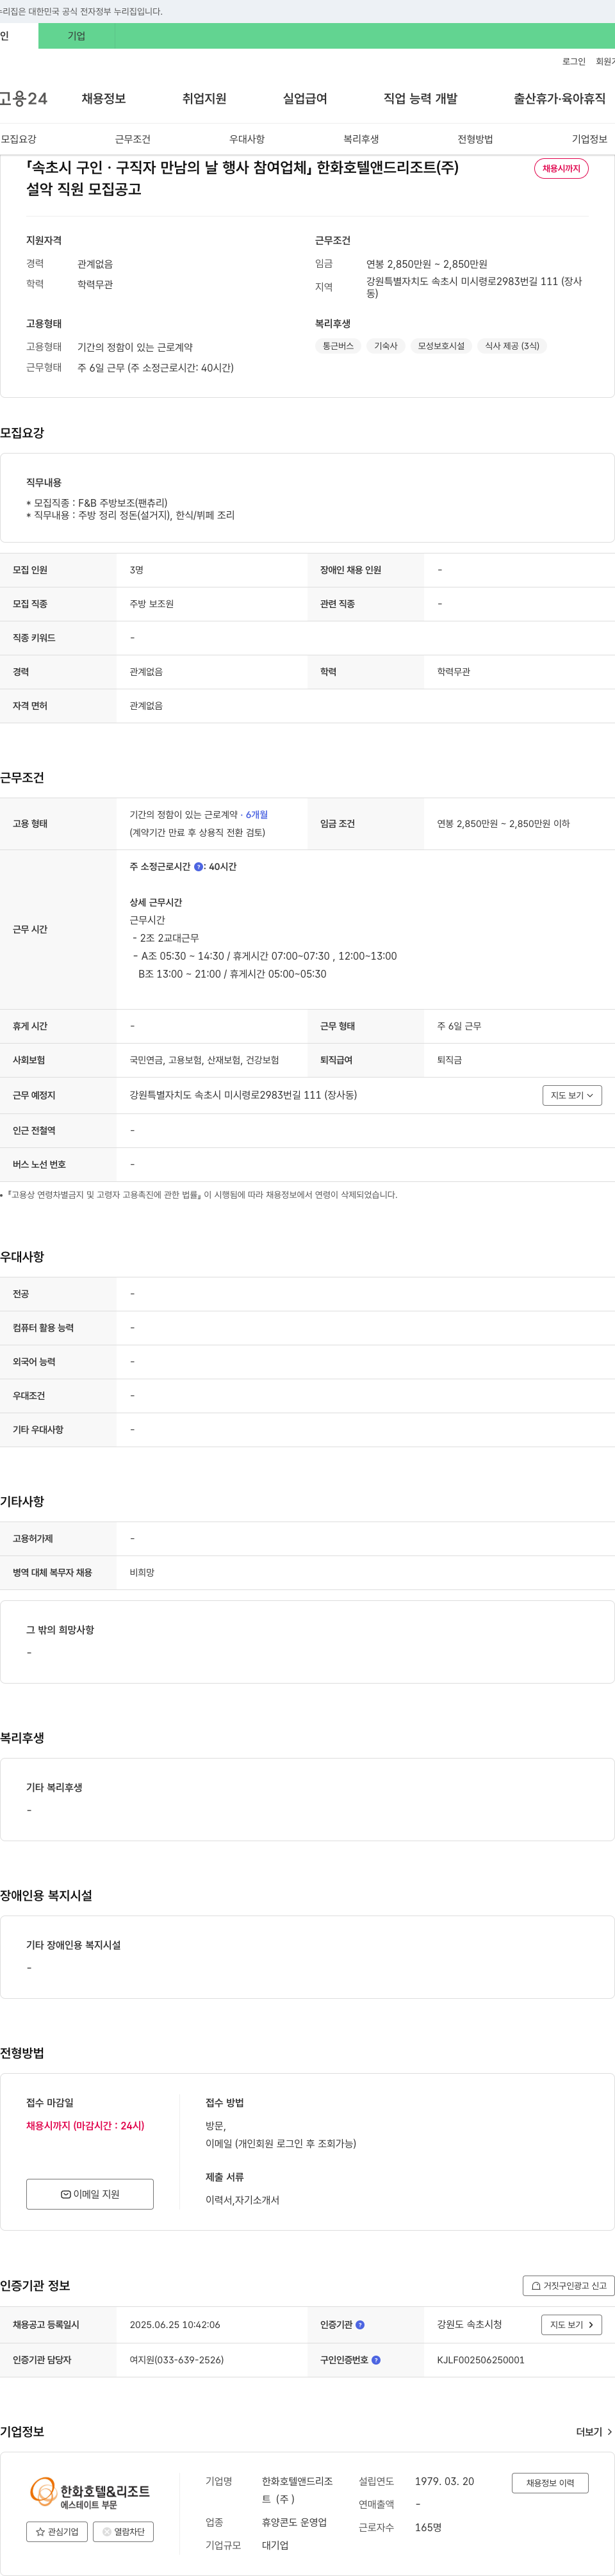This screenshot has width=615, height=2576.
Task: Jump to the 근무조건 anchor tab
Action: [x=133, y=139]
